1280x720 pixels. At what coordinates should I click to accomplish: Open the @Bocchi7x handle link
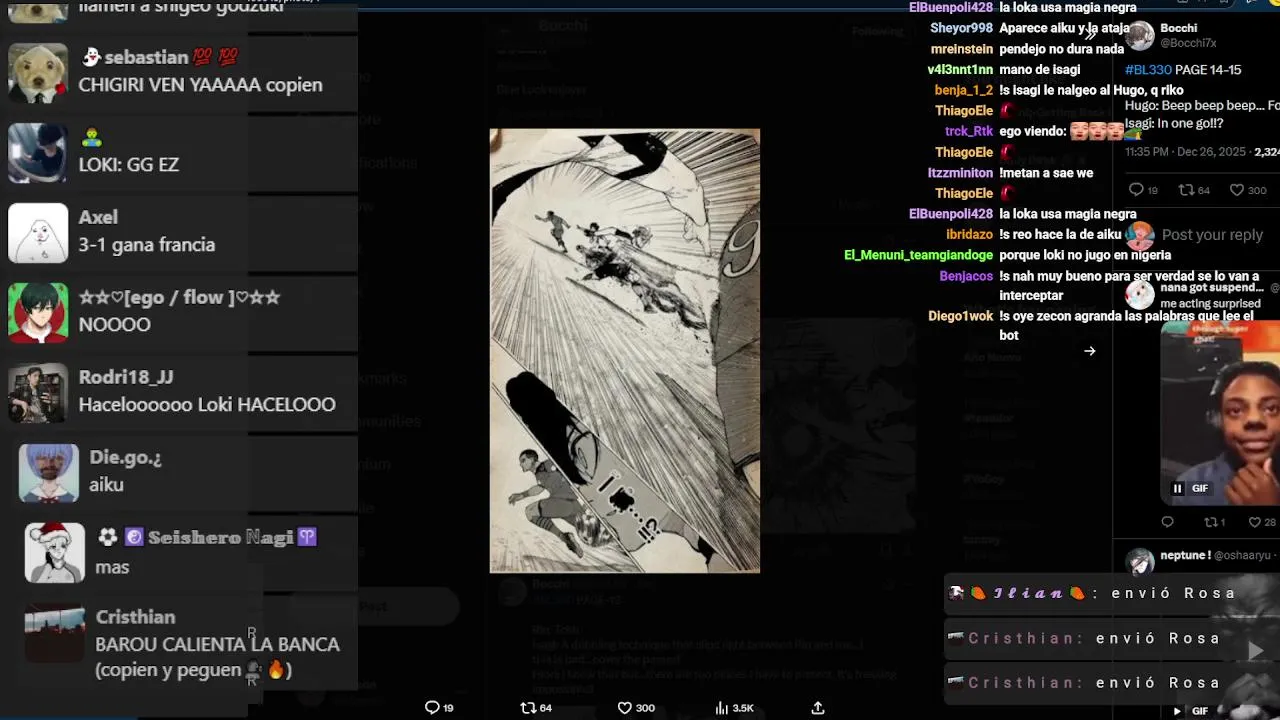click(1188, 44)
